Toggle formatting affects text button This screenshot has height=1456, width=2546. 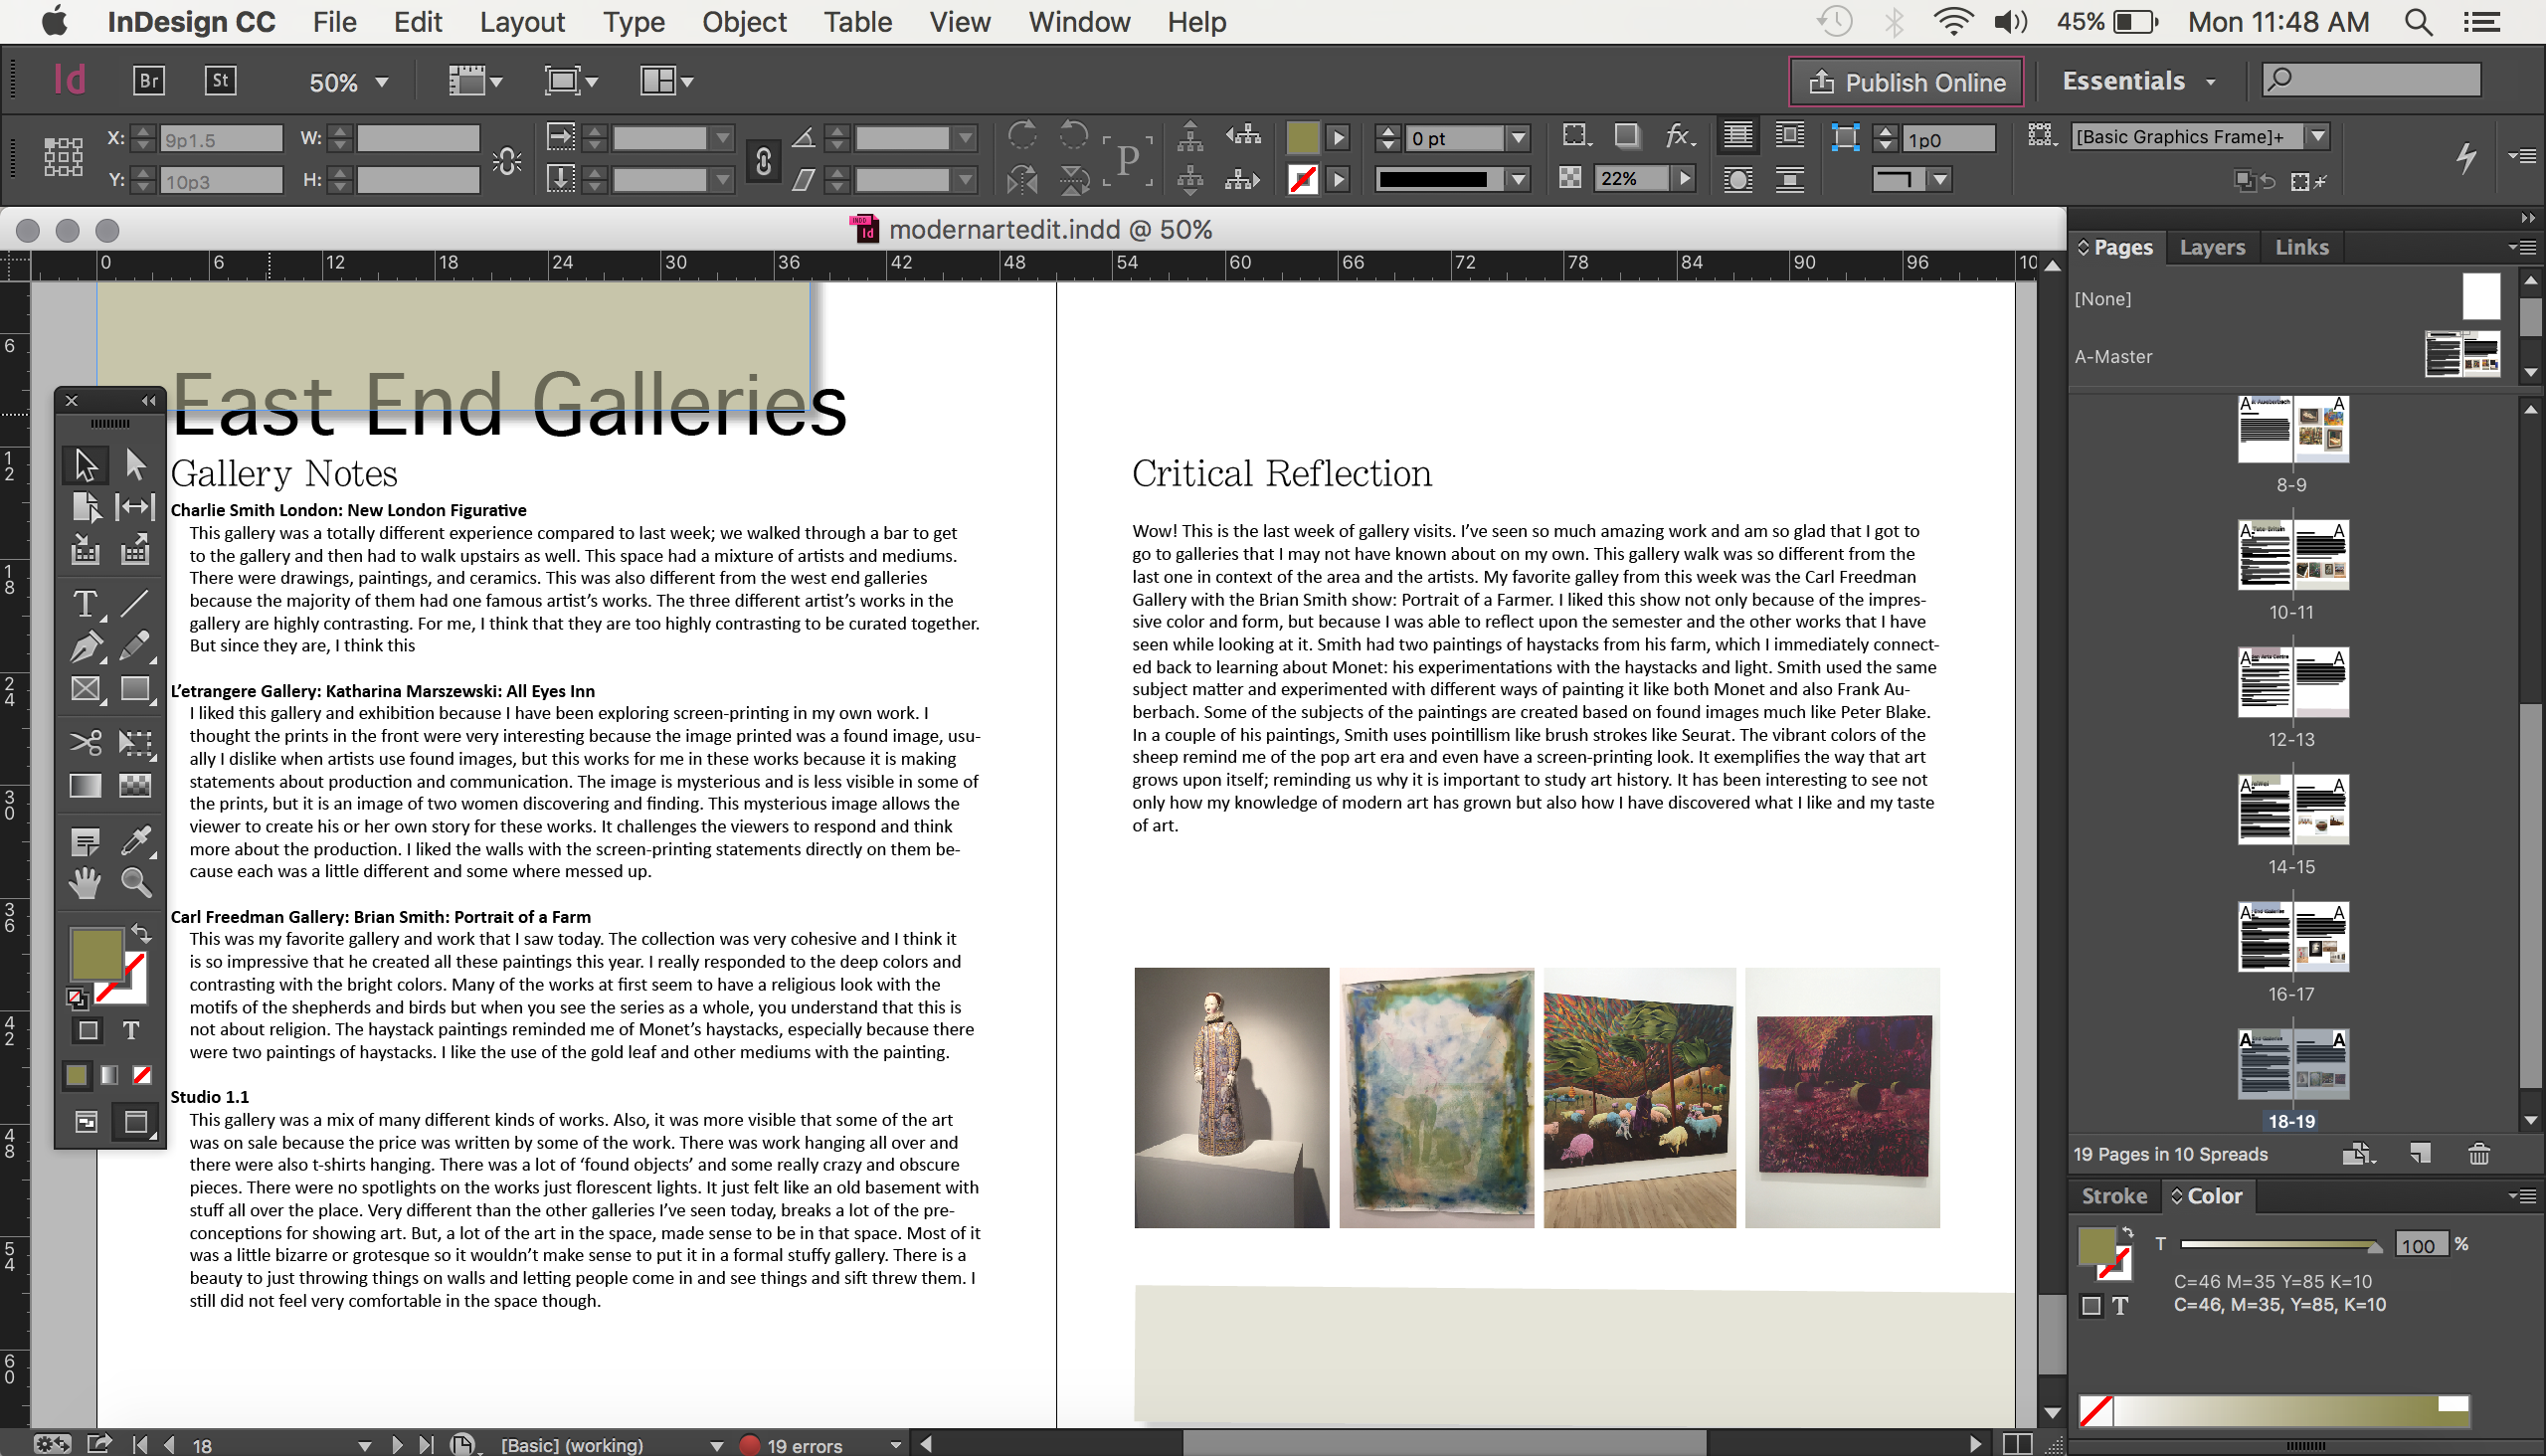tap(130, 1030)
